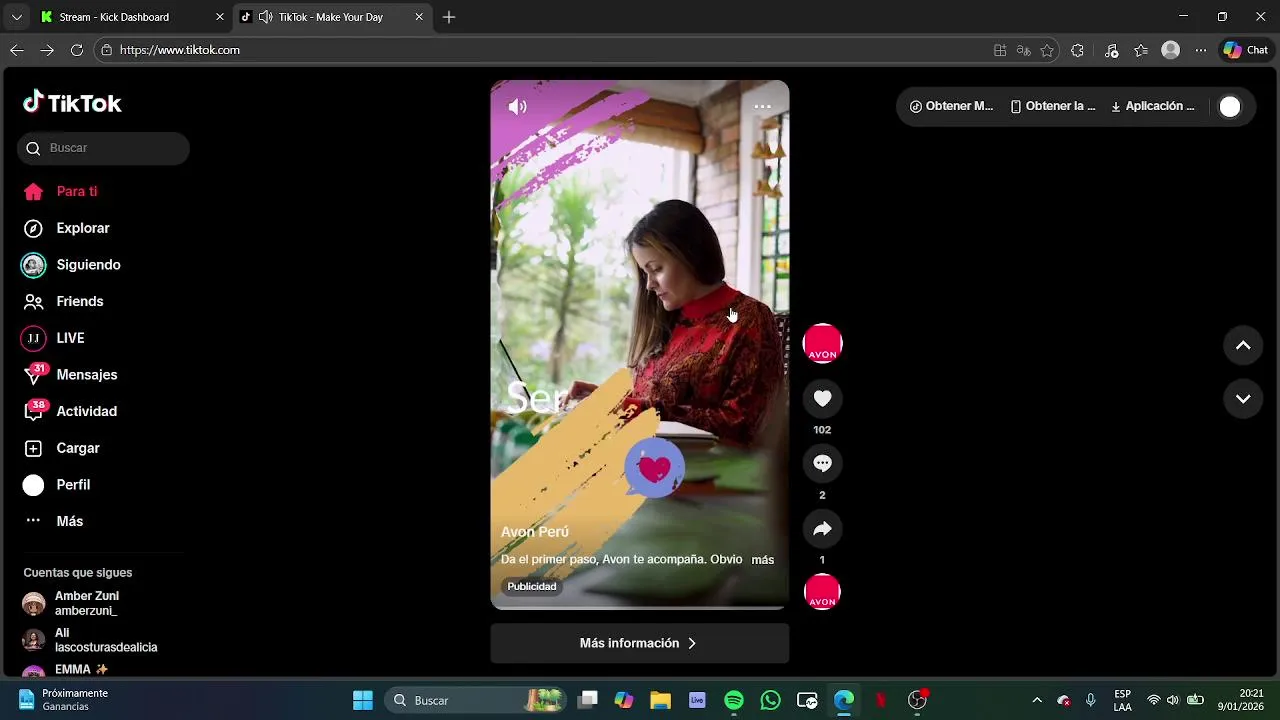
Task: Open Spotify from the taskbar
Action: [734, 700]
